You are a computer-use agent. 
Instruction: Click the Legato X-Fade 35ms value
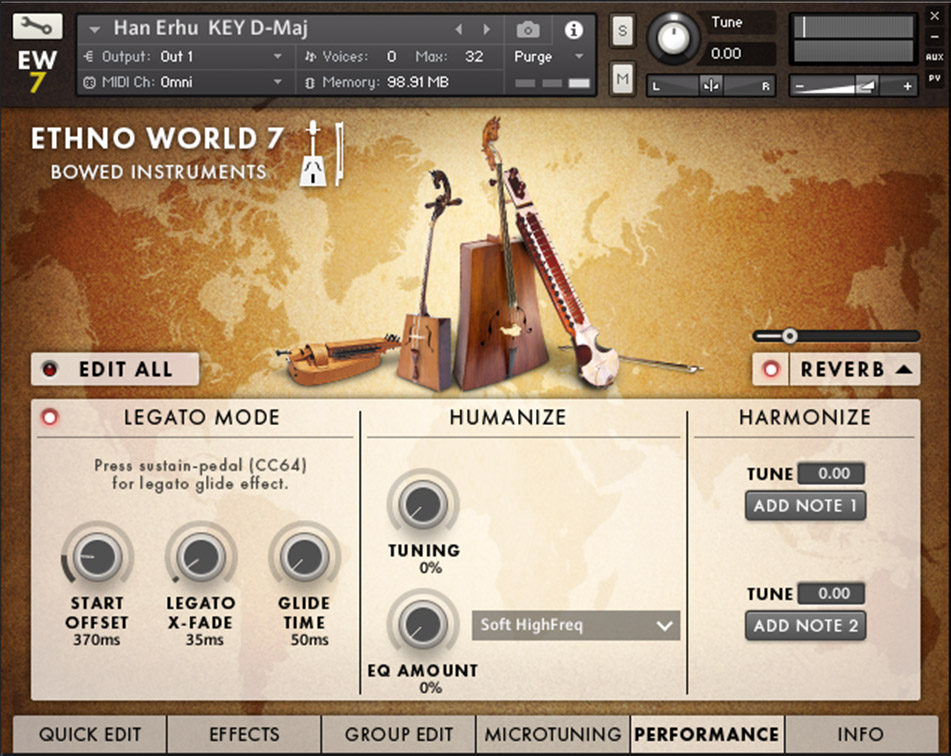204,640
